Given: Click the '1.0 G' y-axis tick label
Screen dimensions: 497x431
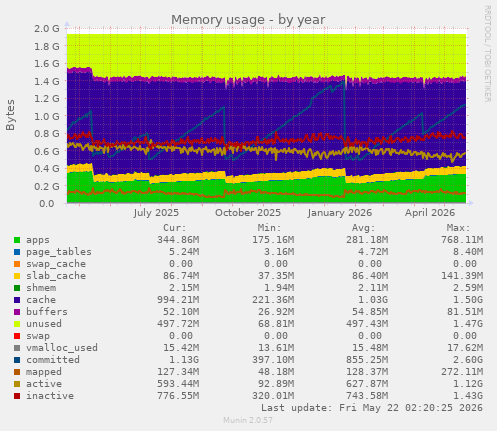Looking at the screenshot, I should (x=47, y=116).
